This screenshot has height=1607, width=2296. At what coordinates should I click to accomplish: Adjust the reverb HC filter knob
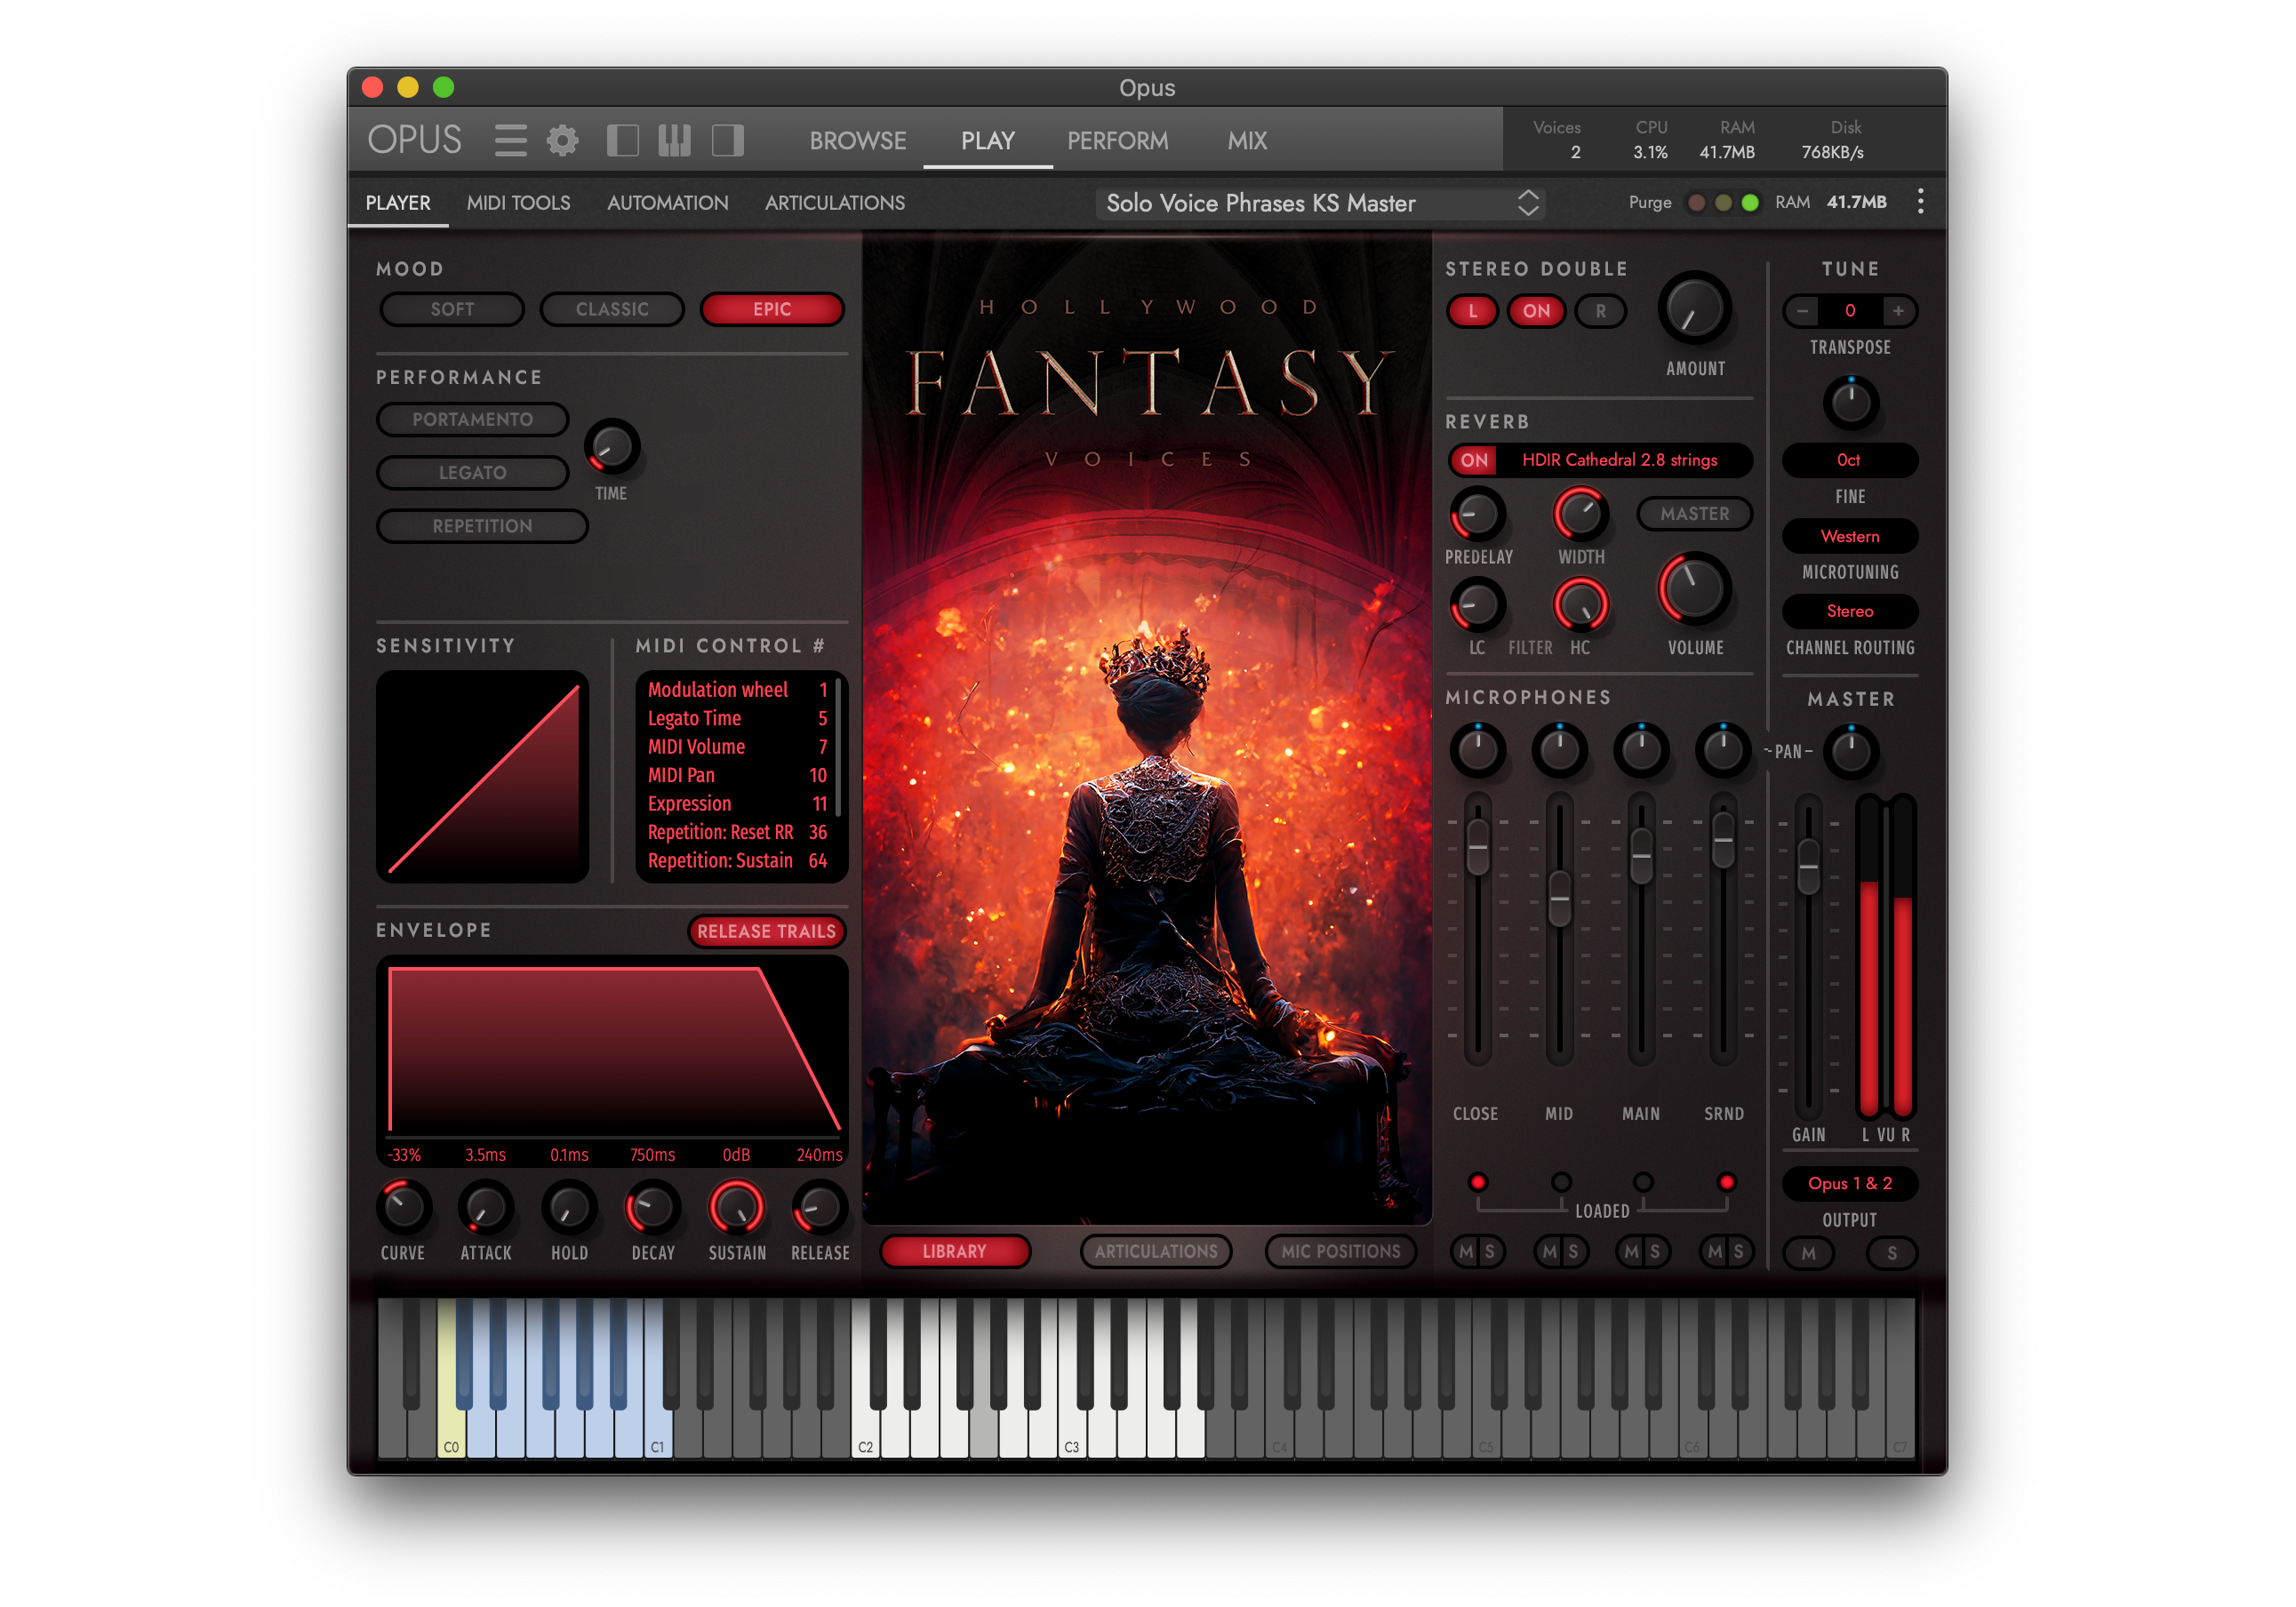tap(1580, 605)
